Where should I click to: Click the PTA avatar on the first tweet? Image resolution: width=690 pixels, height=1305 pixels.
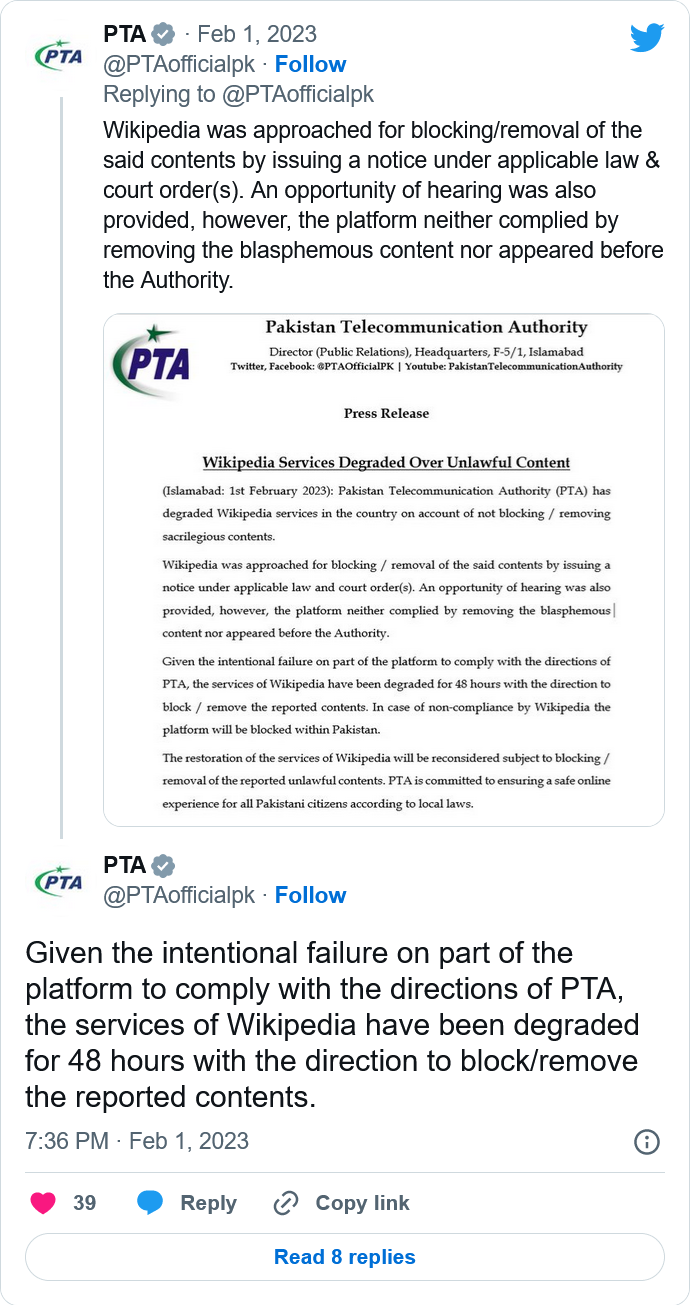point(59,53)
